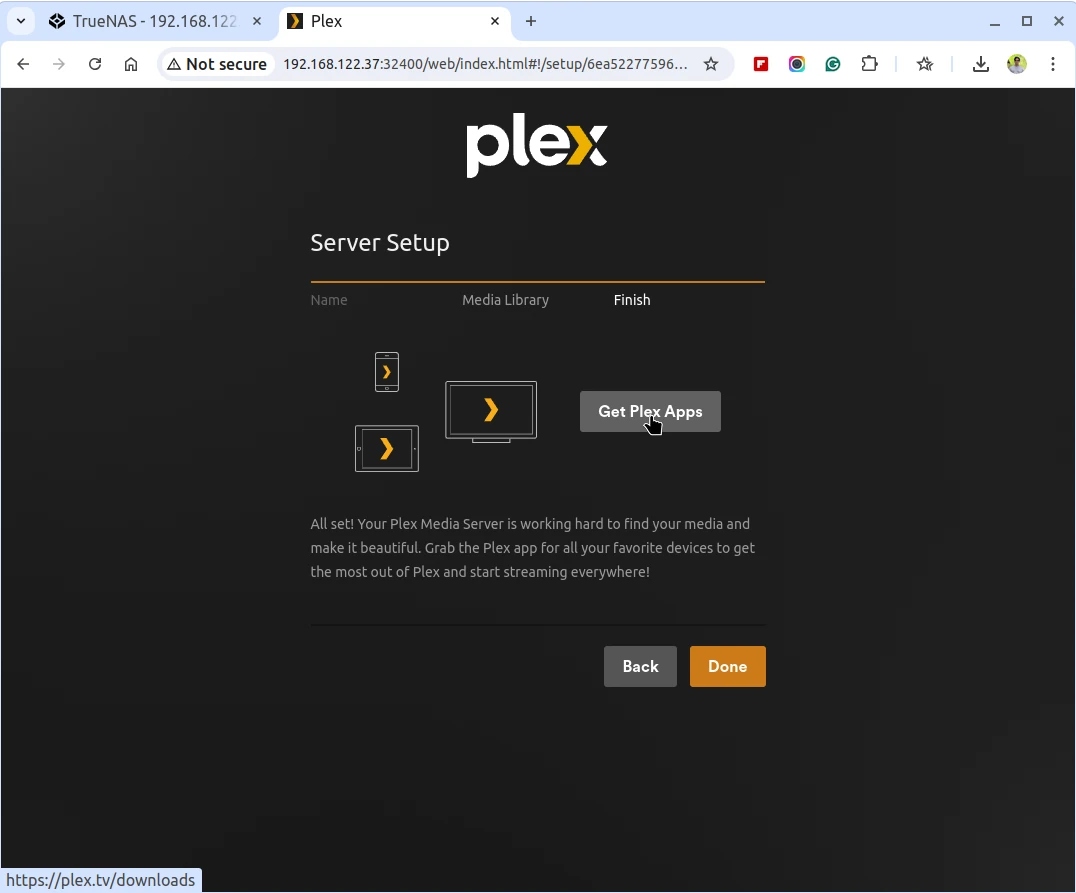
Task: Open the bookmarks star list
Action: (925, 64)
